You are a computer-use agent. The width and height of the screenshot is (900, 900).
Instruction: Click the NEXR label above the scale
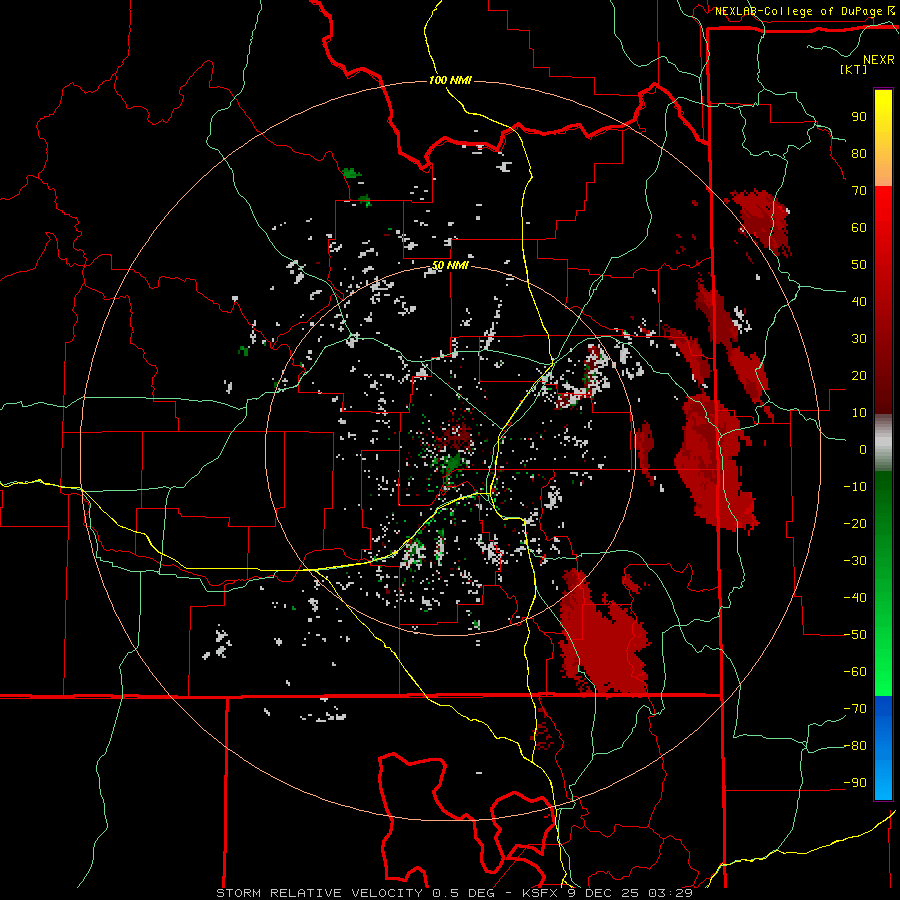click(879, 60)
